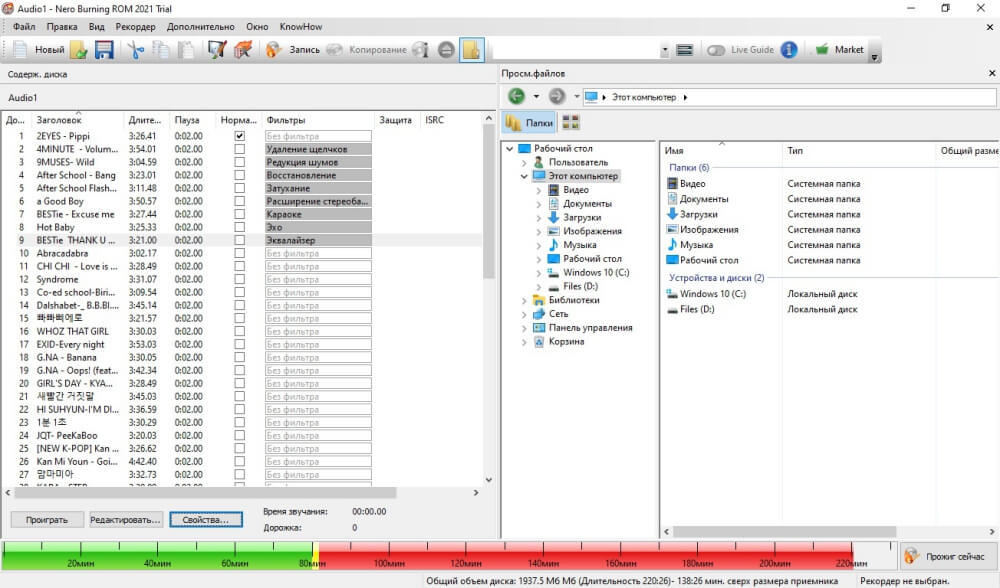The height and width of the screenshot is (588, 1000).
Task: Click the recorder selection drive icon
Action: [684, 50]
